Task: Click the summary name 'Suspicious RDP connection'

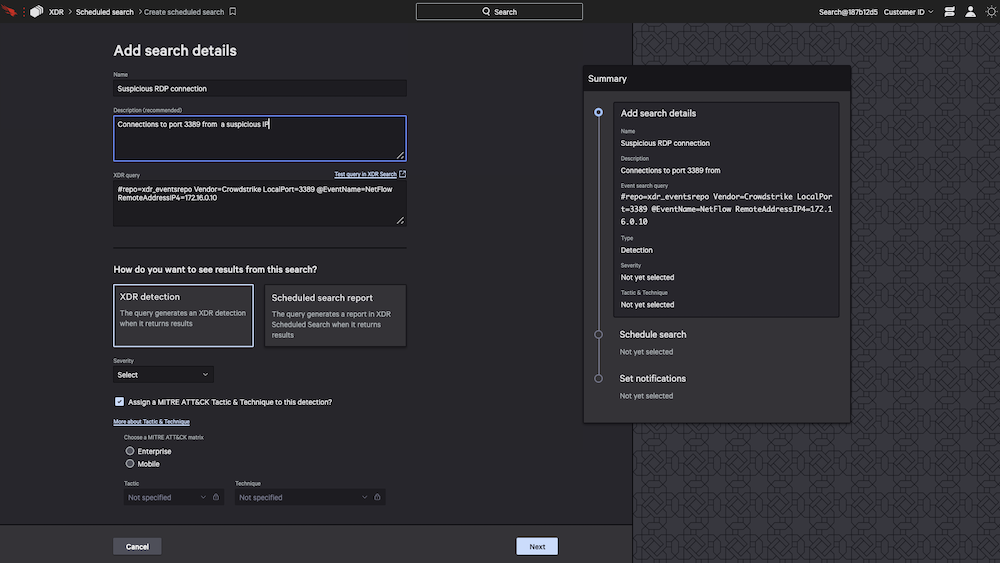Action: (x=665, y=143)
